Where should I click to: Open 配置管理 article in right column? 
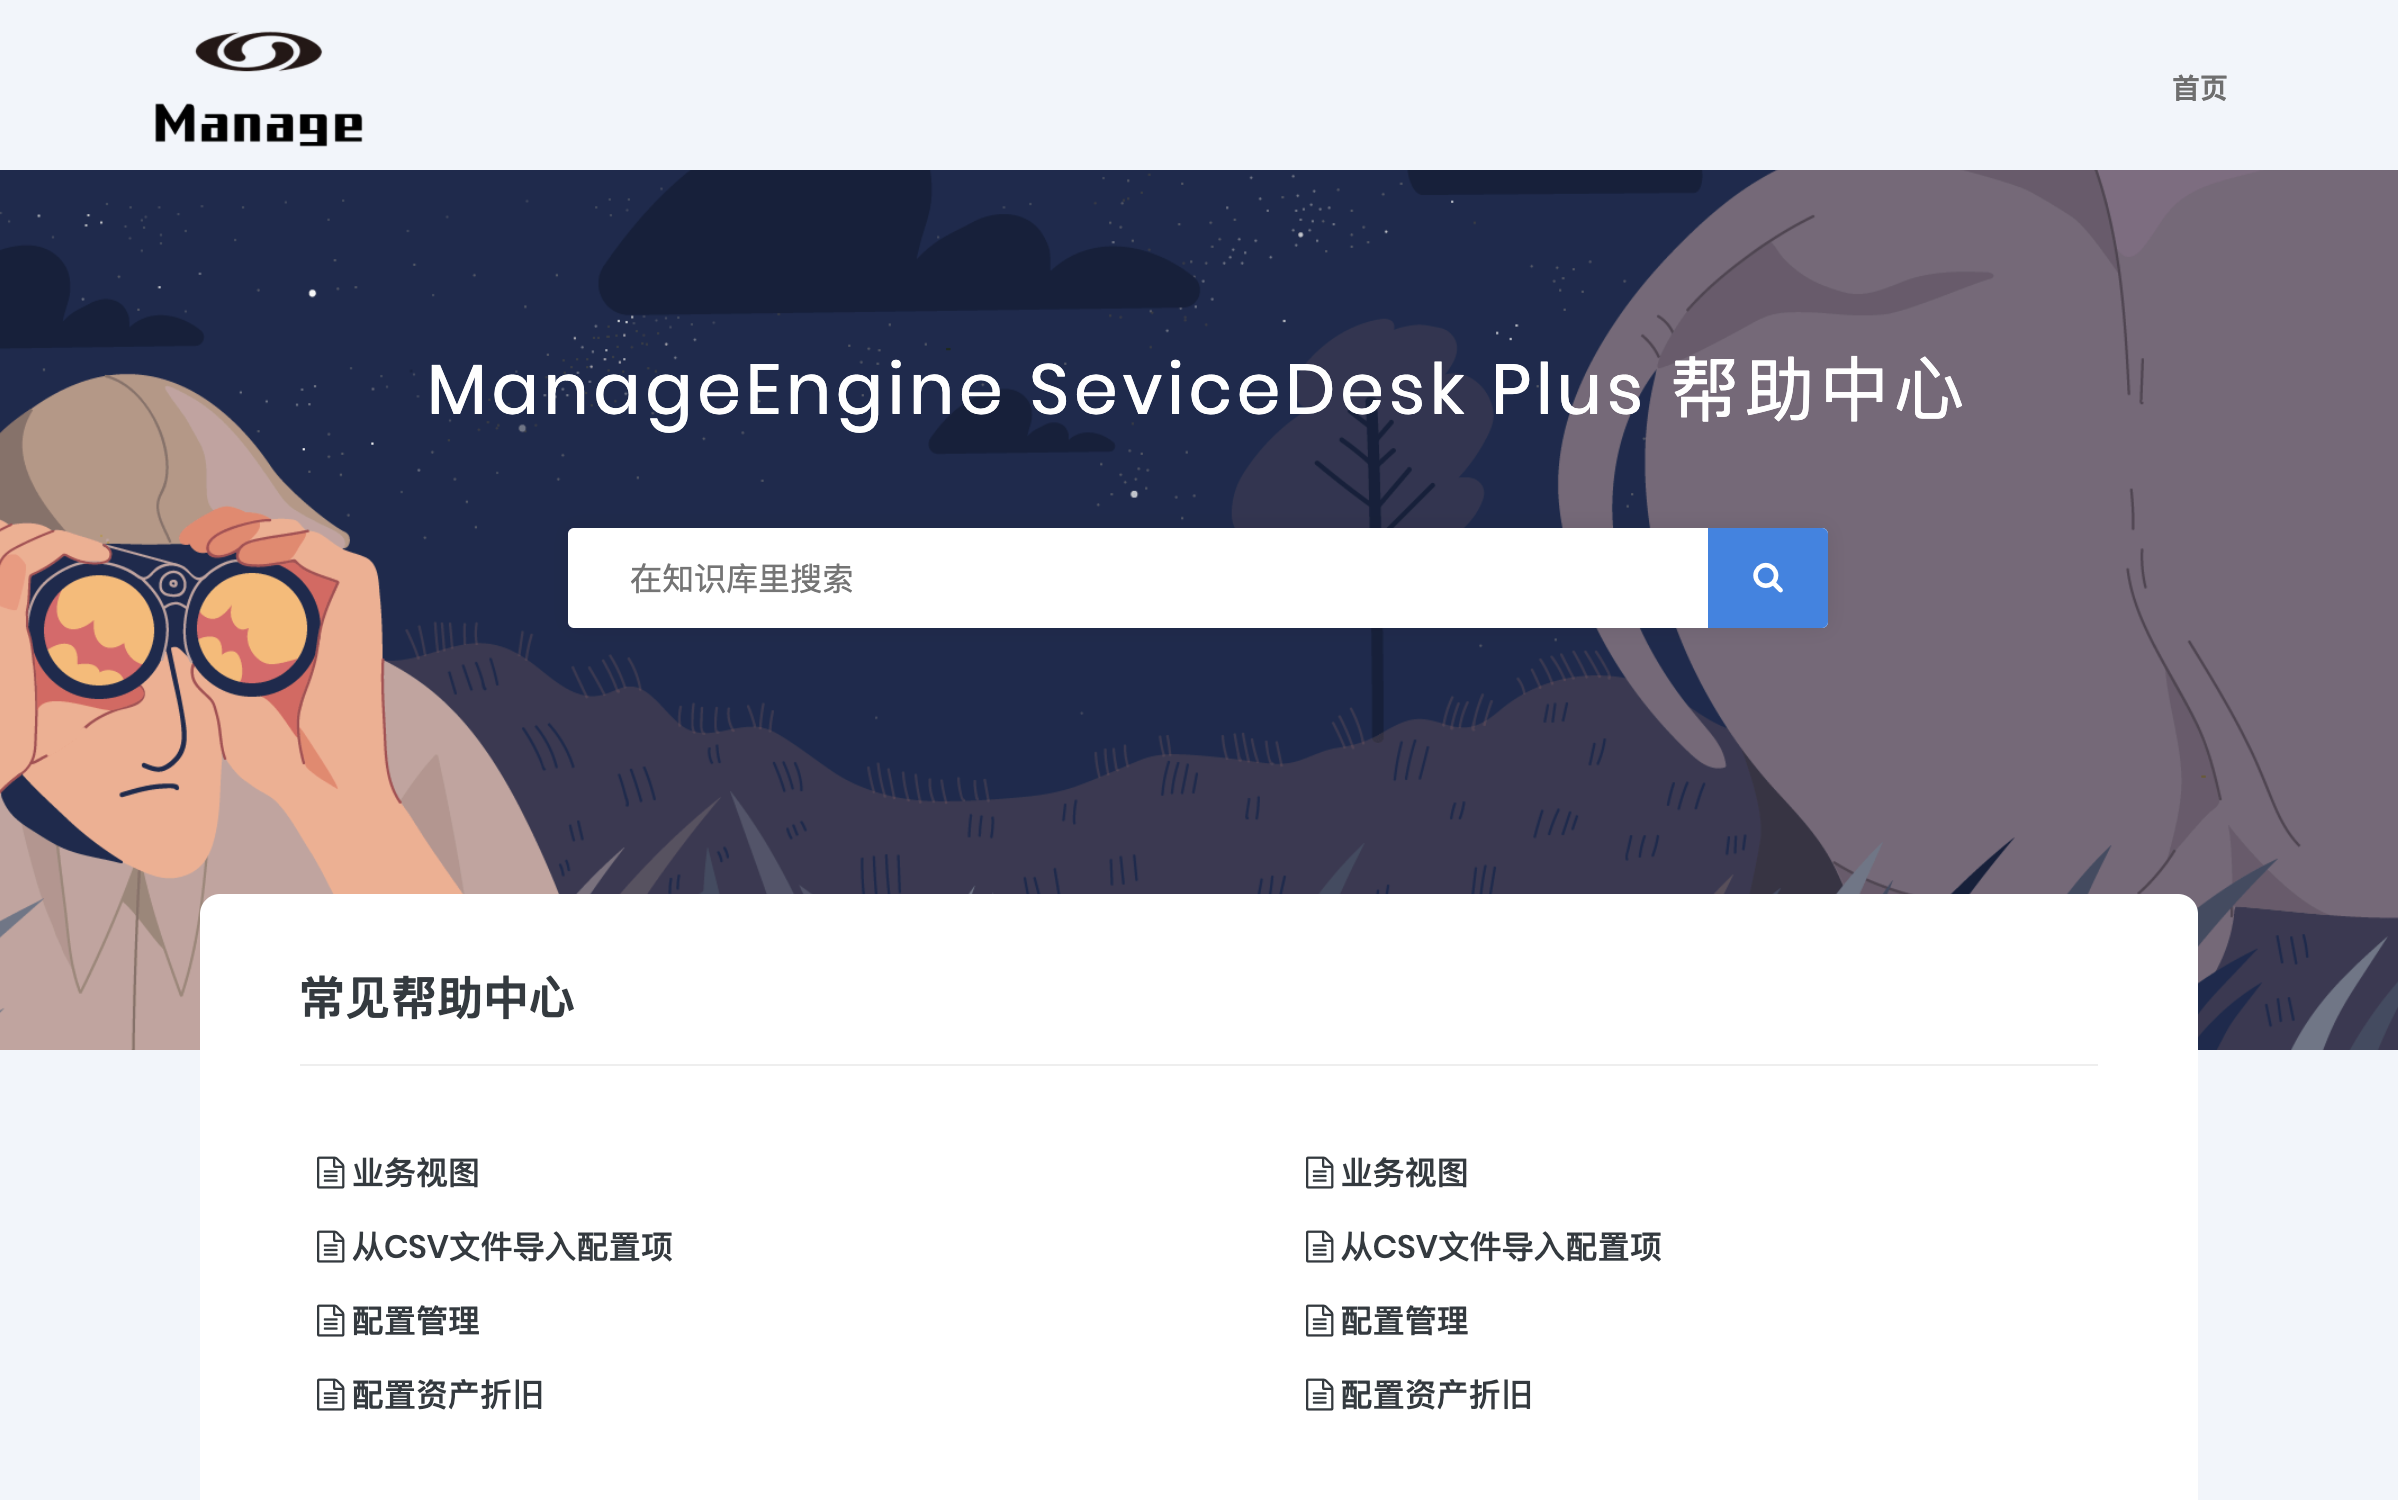(1404, 1321)
